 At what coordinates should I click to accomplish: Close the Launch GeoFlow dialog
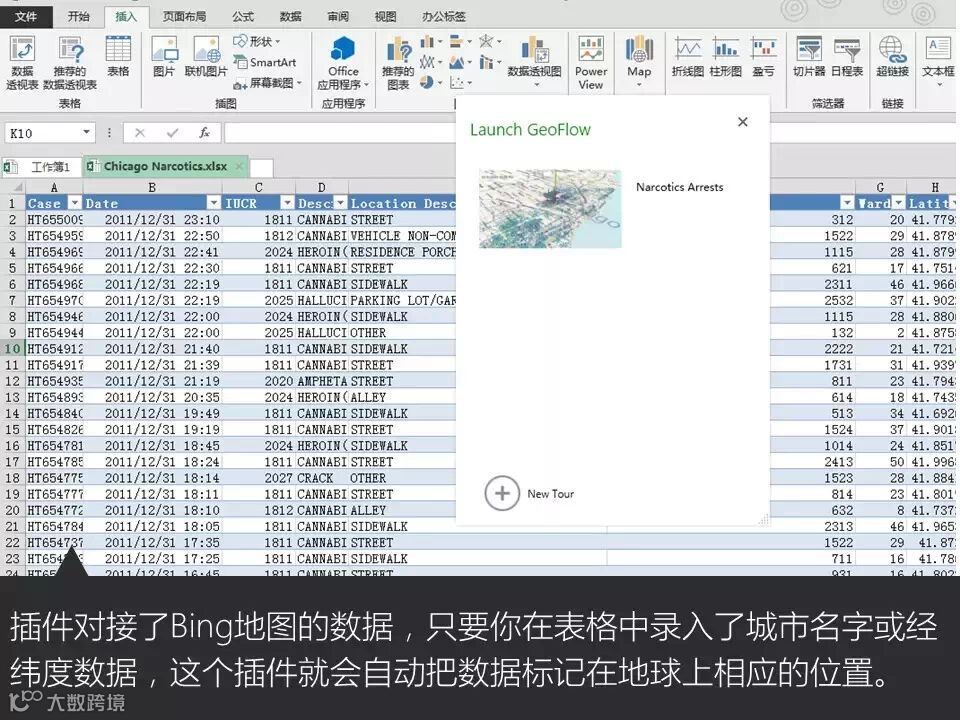tap(743, 122)
